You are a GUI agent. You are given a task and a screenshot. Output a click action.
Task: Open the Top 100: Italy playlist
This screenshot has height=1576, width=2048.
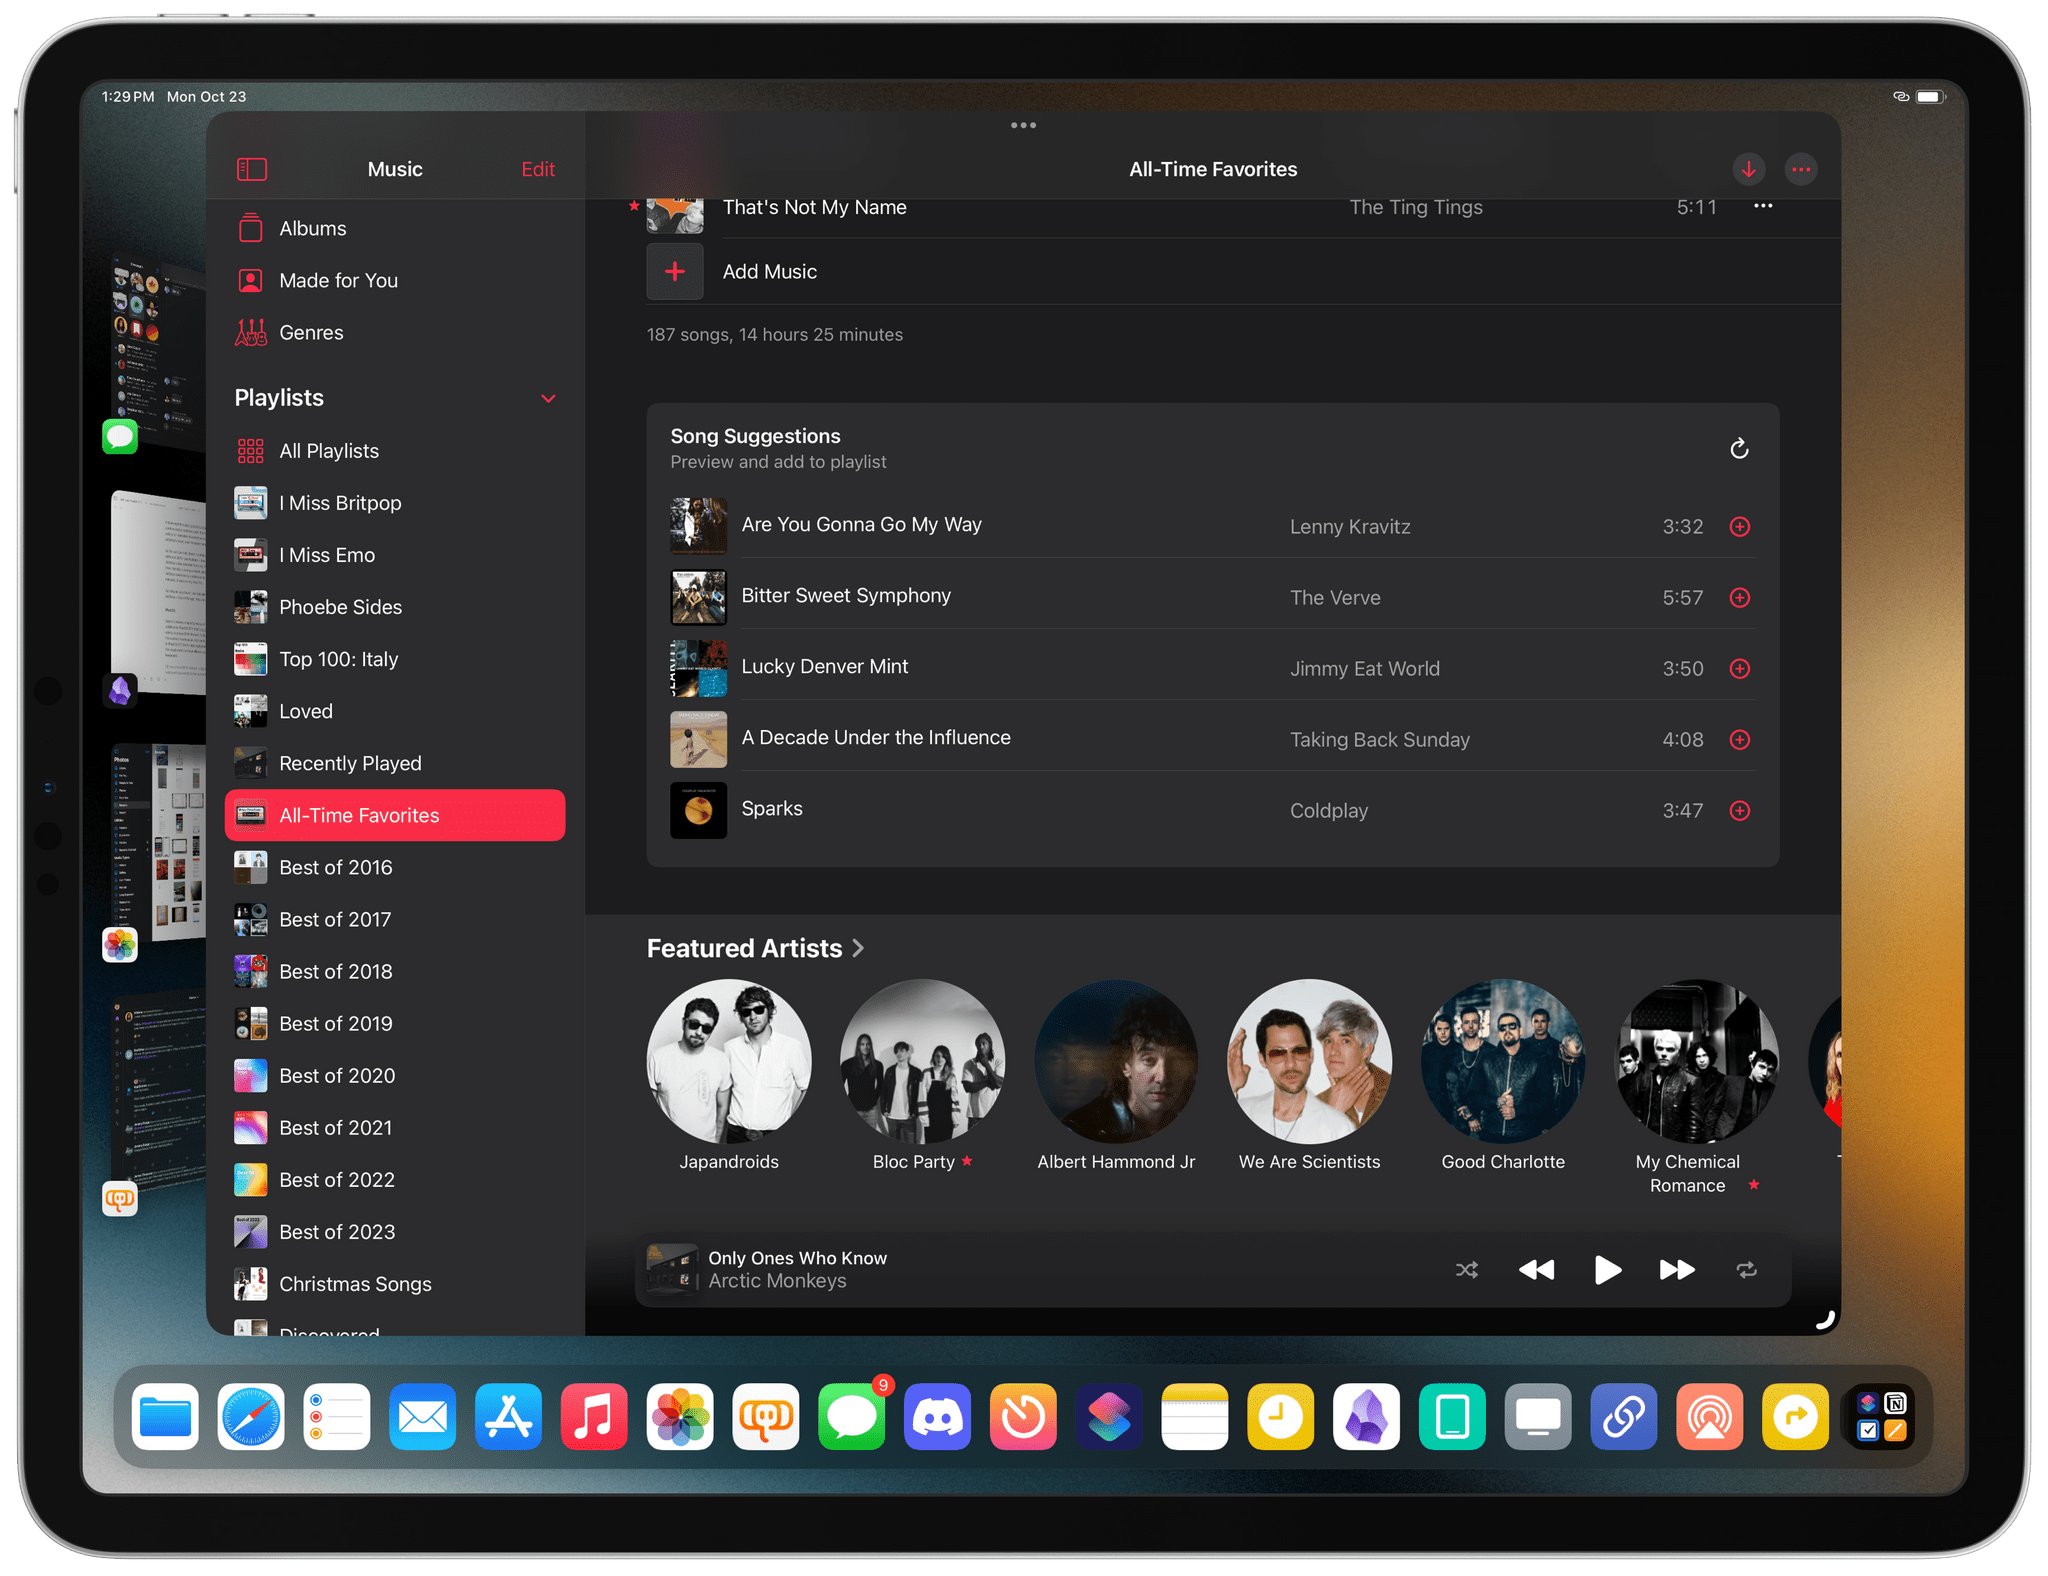[395, 659]
